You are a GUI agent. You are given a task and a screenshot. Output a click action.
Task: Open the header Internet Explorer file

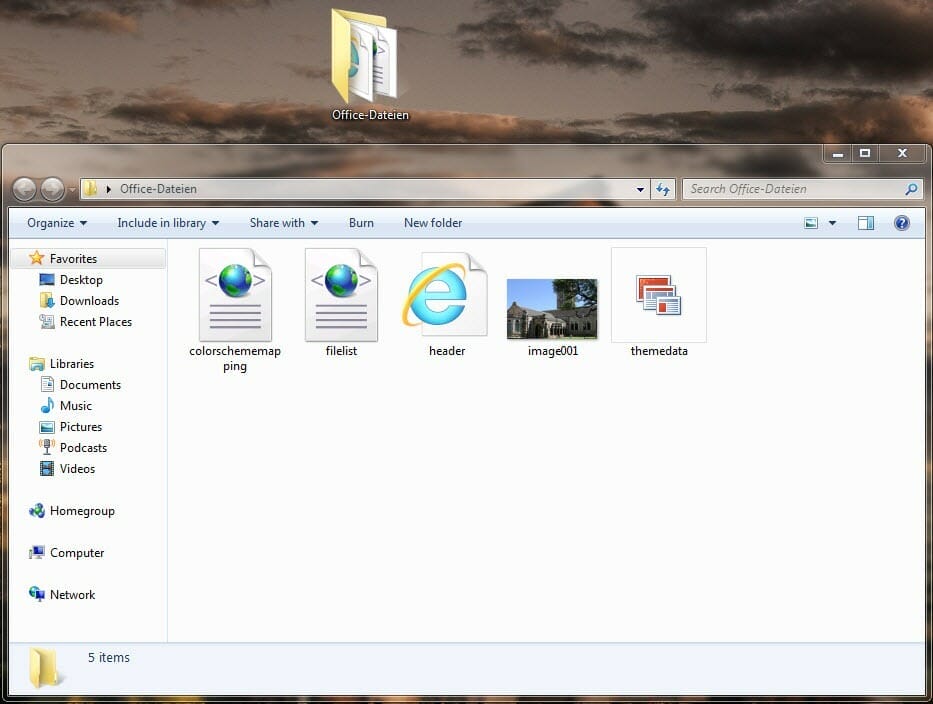pos(446,296)
